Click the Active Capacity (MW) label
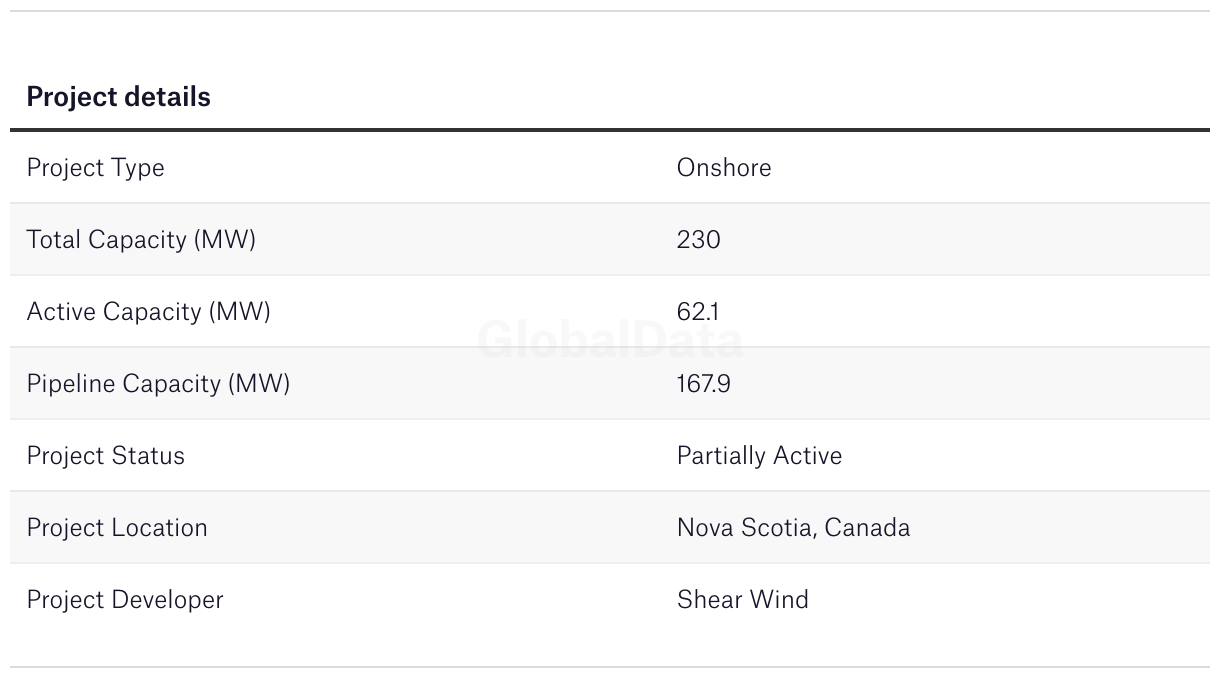Screen dimensions: 1220x678 148,312
